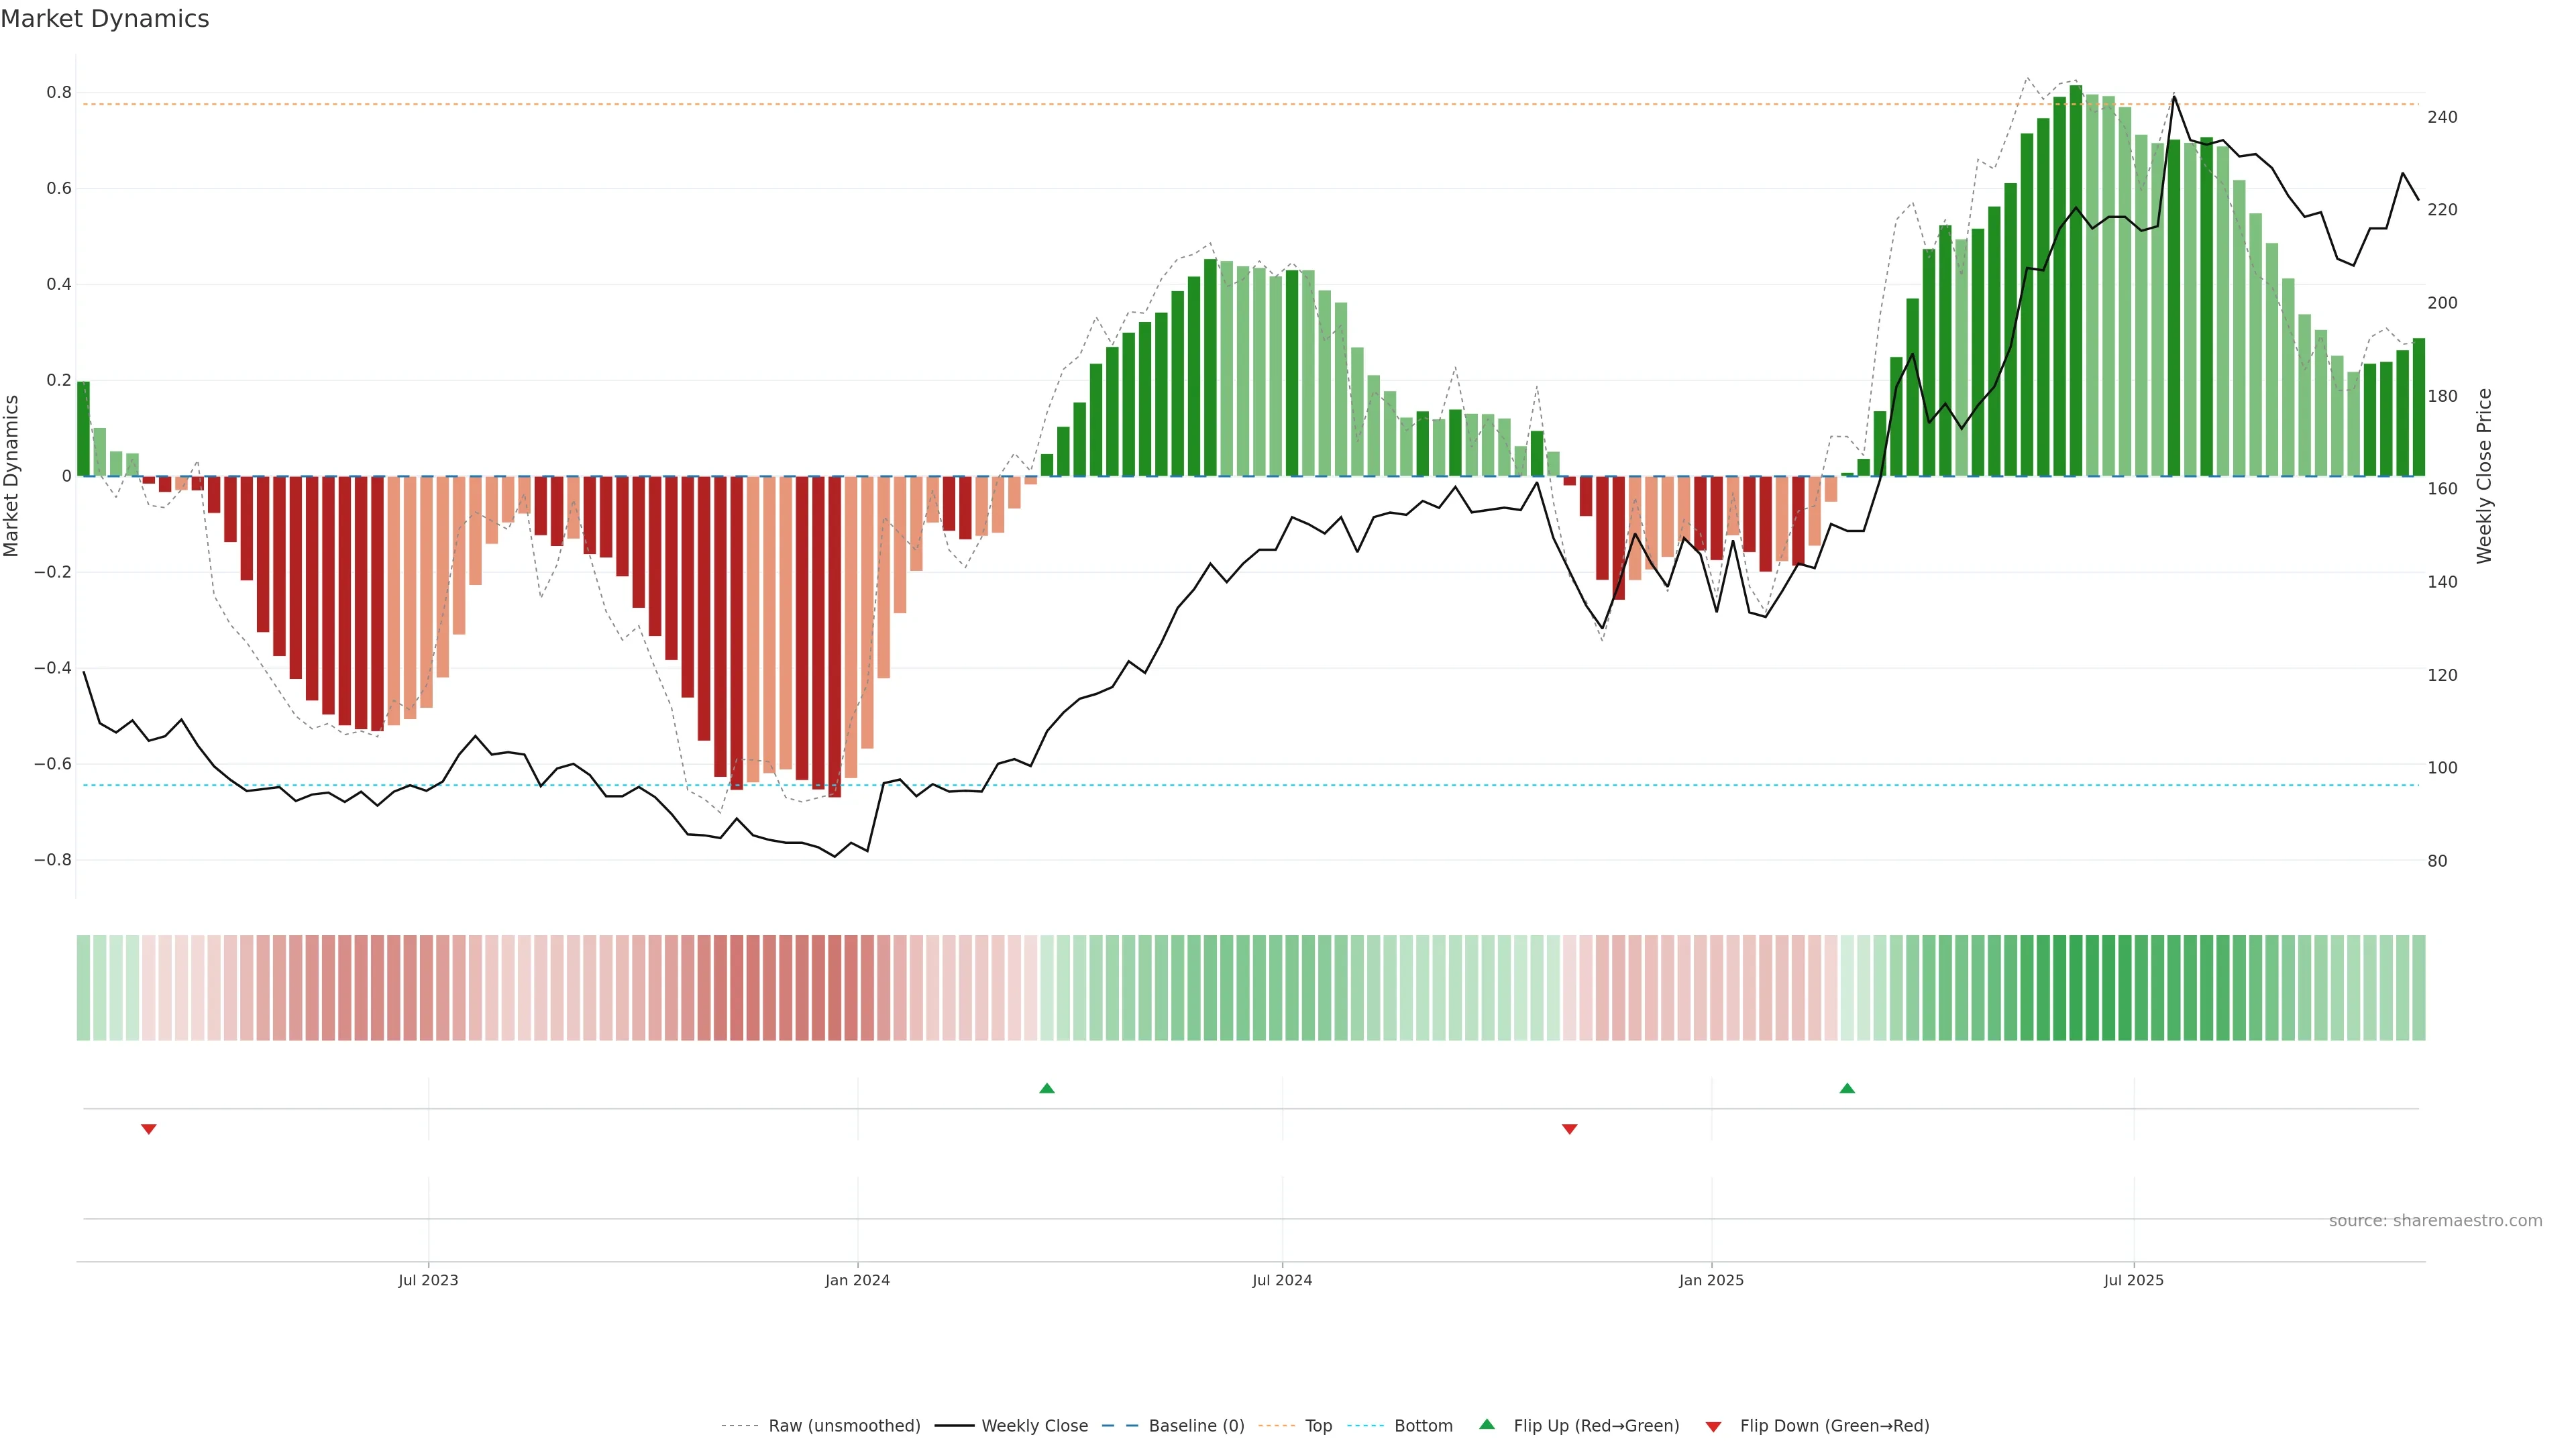Click the Jul 2023 x-axis label
The image size is (2576, 1449).
click(428, 1280)
